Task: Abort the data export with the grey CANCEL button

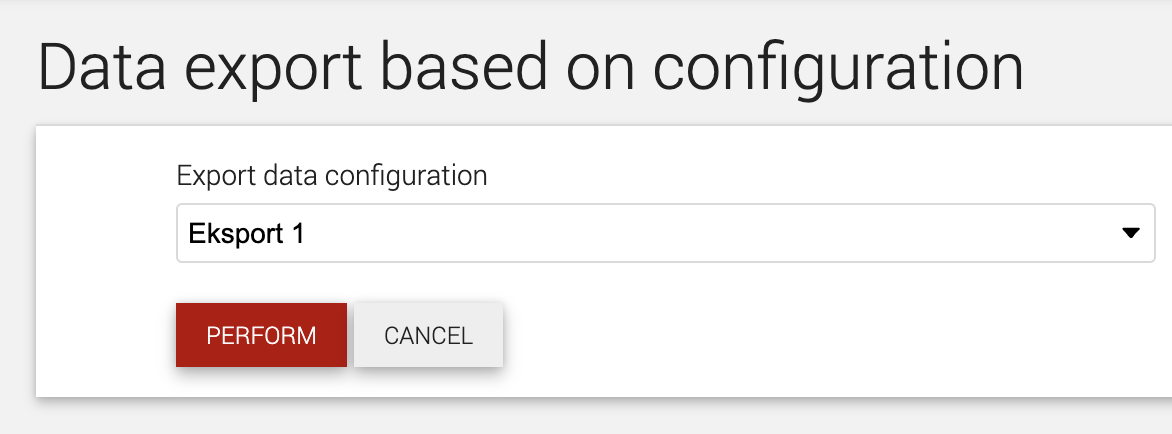Action: tap(428, 335)
